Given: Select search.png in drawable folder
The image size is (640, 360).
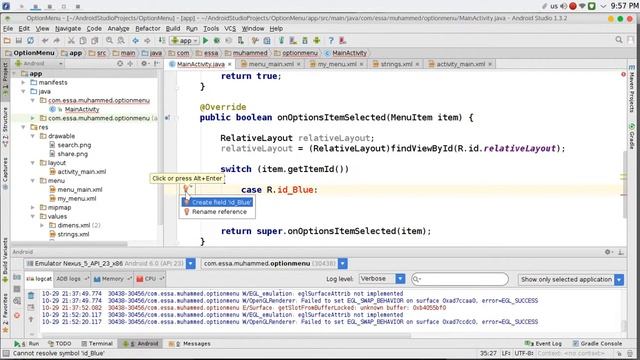Looking at the screenshot, I should point(74,145).
